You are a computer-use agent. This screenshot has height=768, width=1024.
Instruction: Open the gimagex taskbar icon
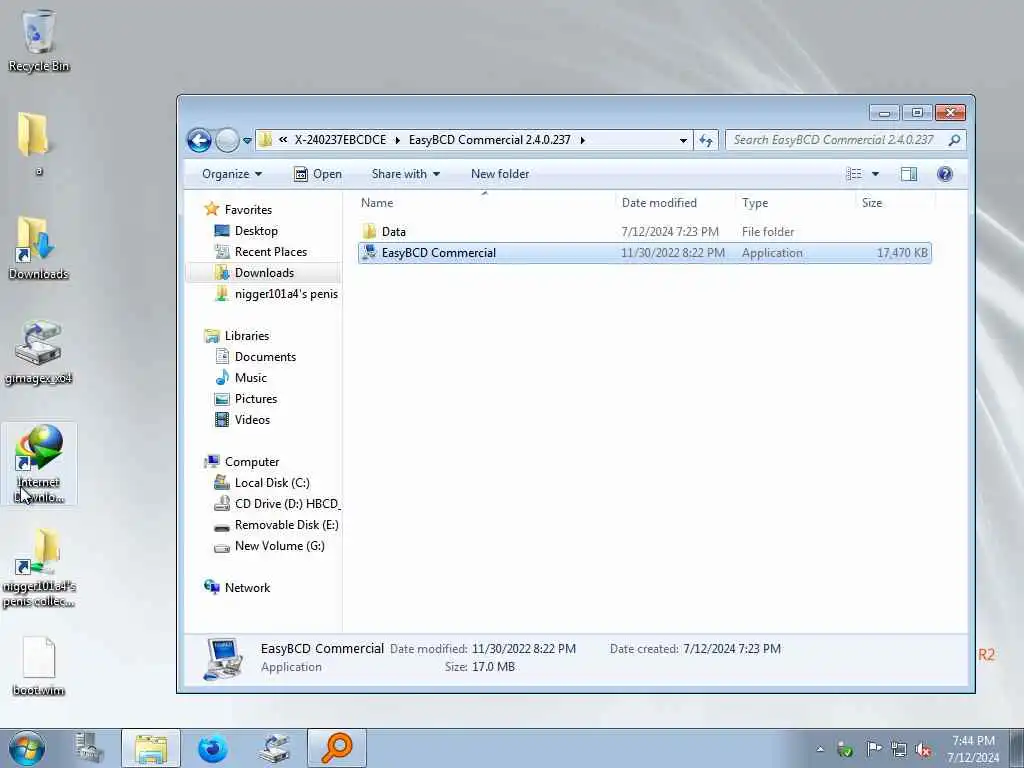[275, 748]
